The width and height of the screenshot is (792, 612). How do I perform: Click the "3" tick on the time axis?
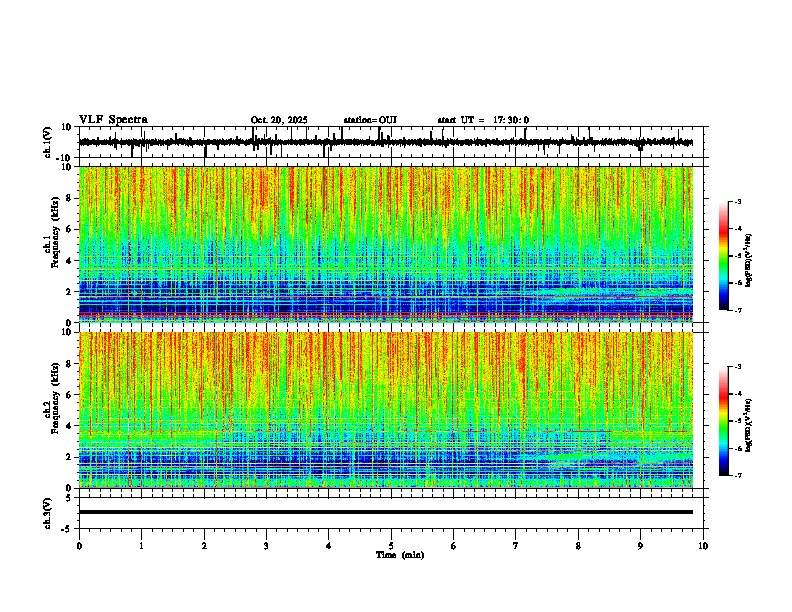click(x=266, y=546)
